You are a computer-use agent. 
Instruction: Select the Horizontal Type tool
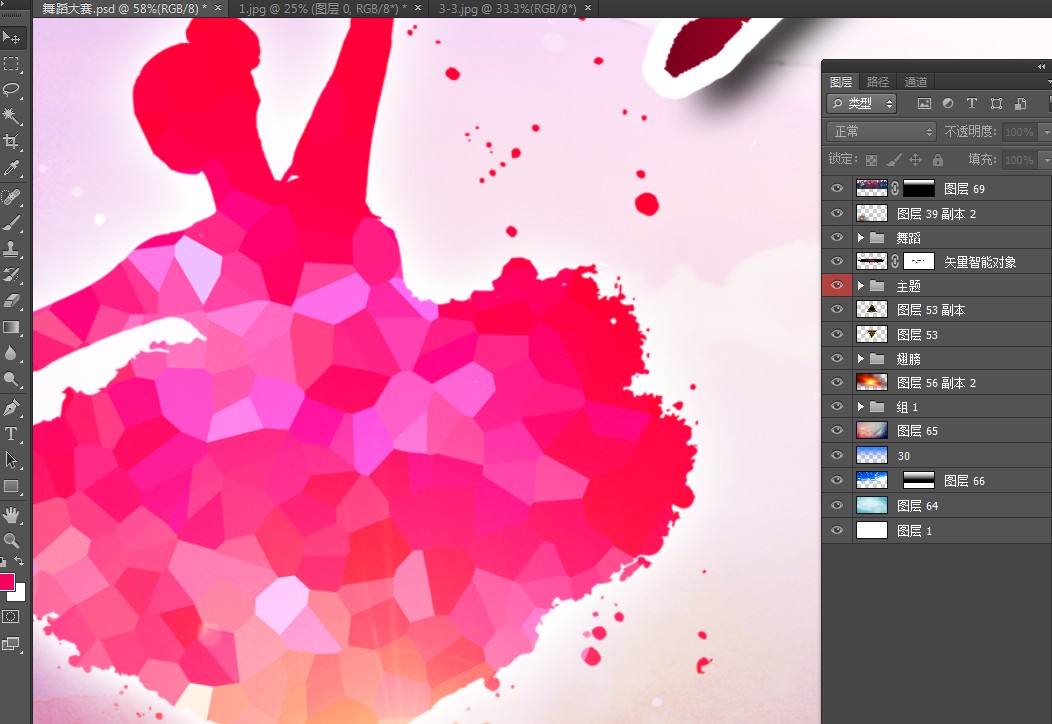point(11,434)
